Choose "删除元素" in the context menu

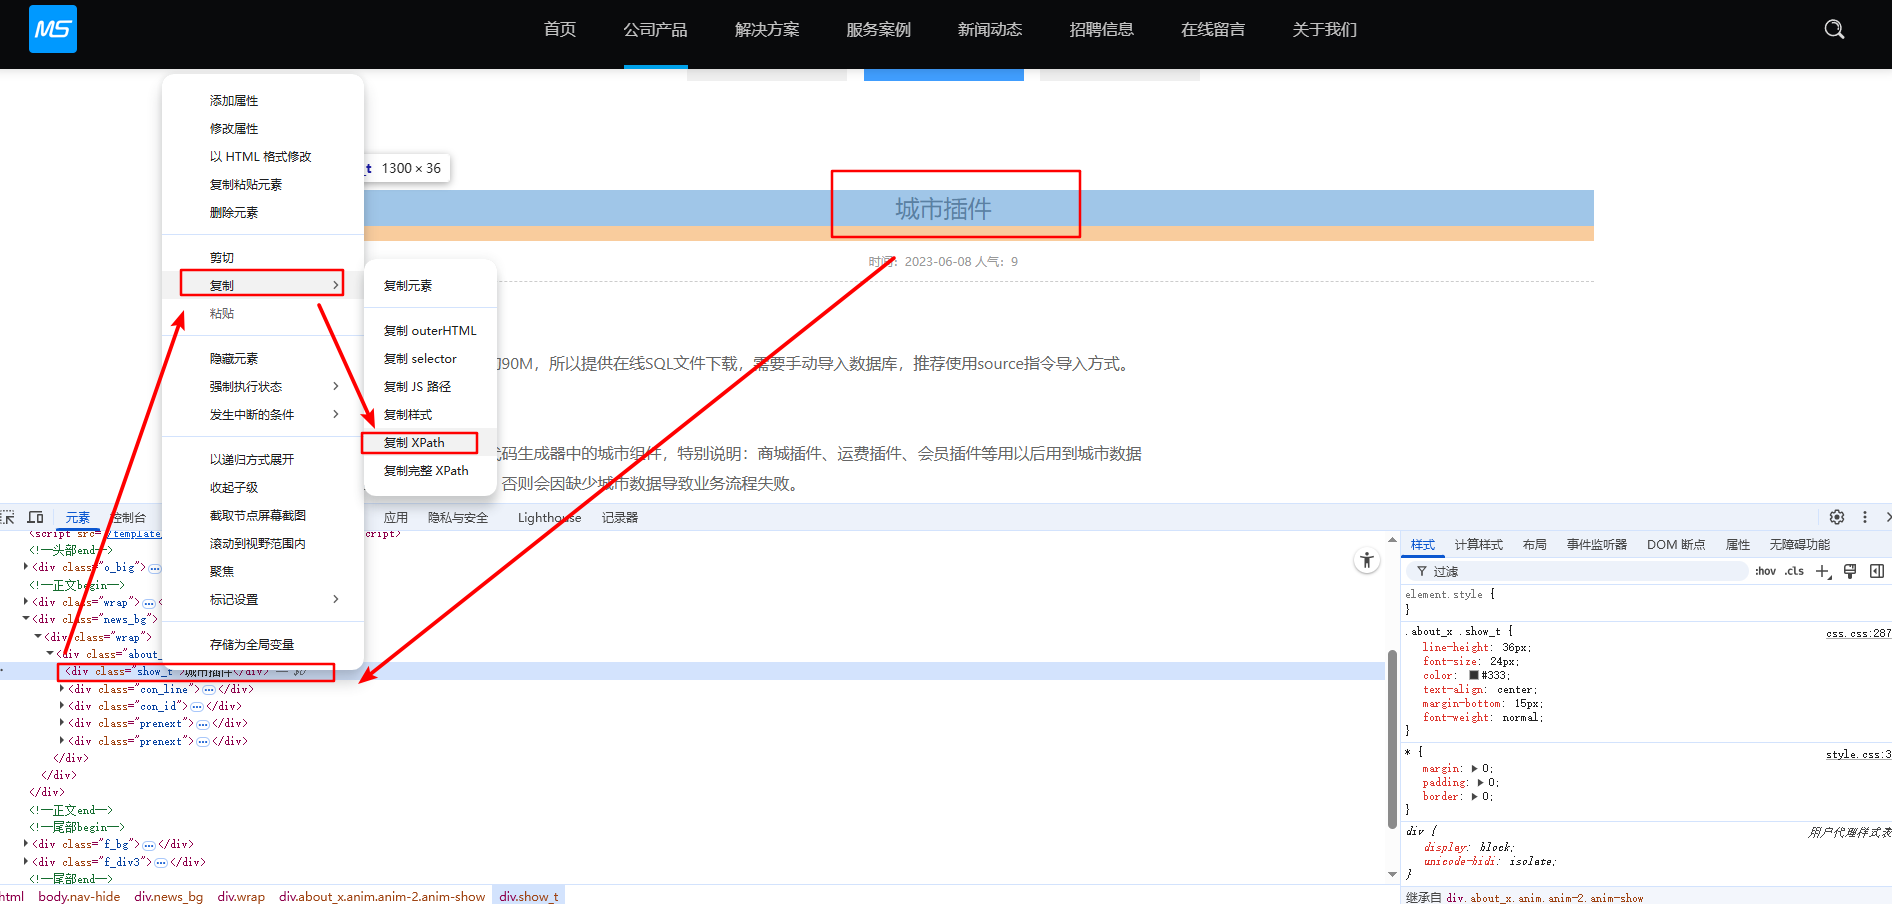[x=234, y=212]
